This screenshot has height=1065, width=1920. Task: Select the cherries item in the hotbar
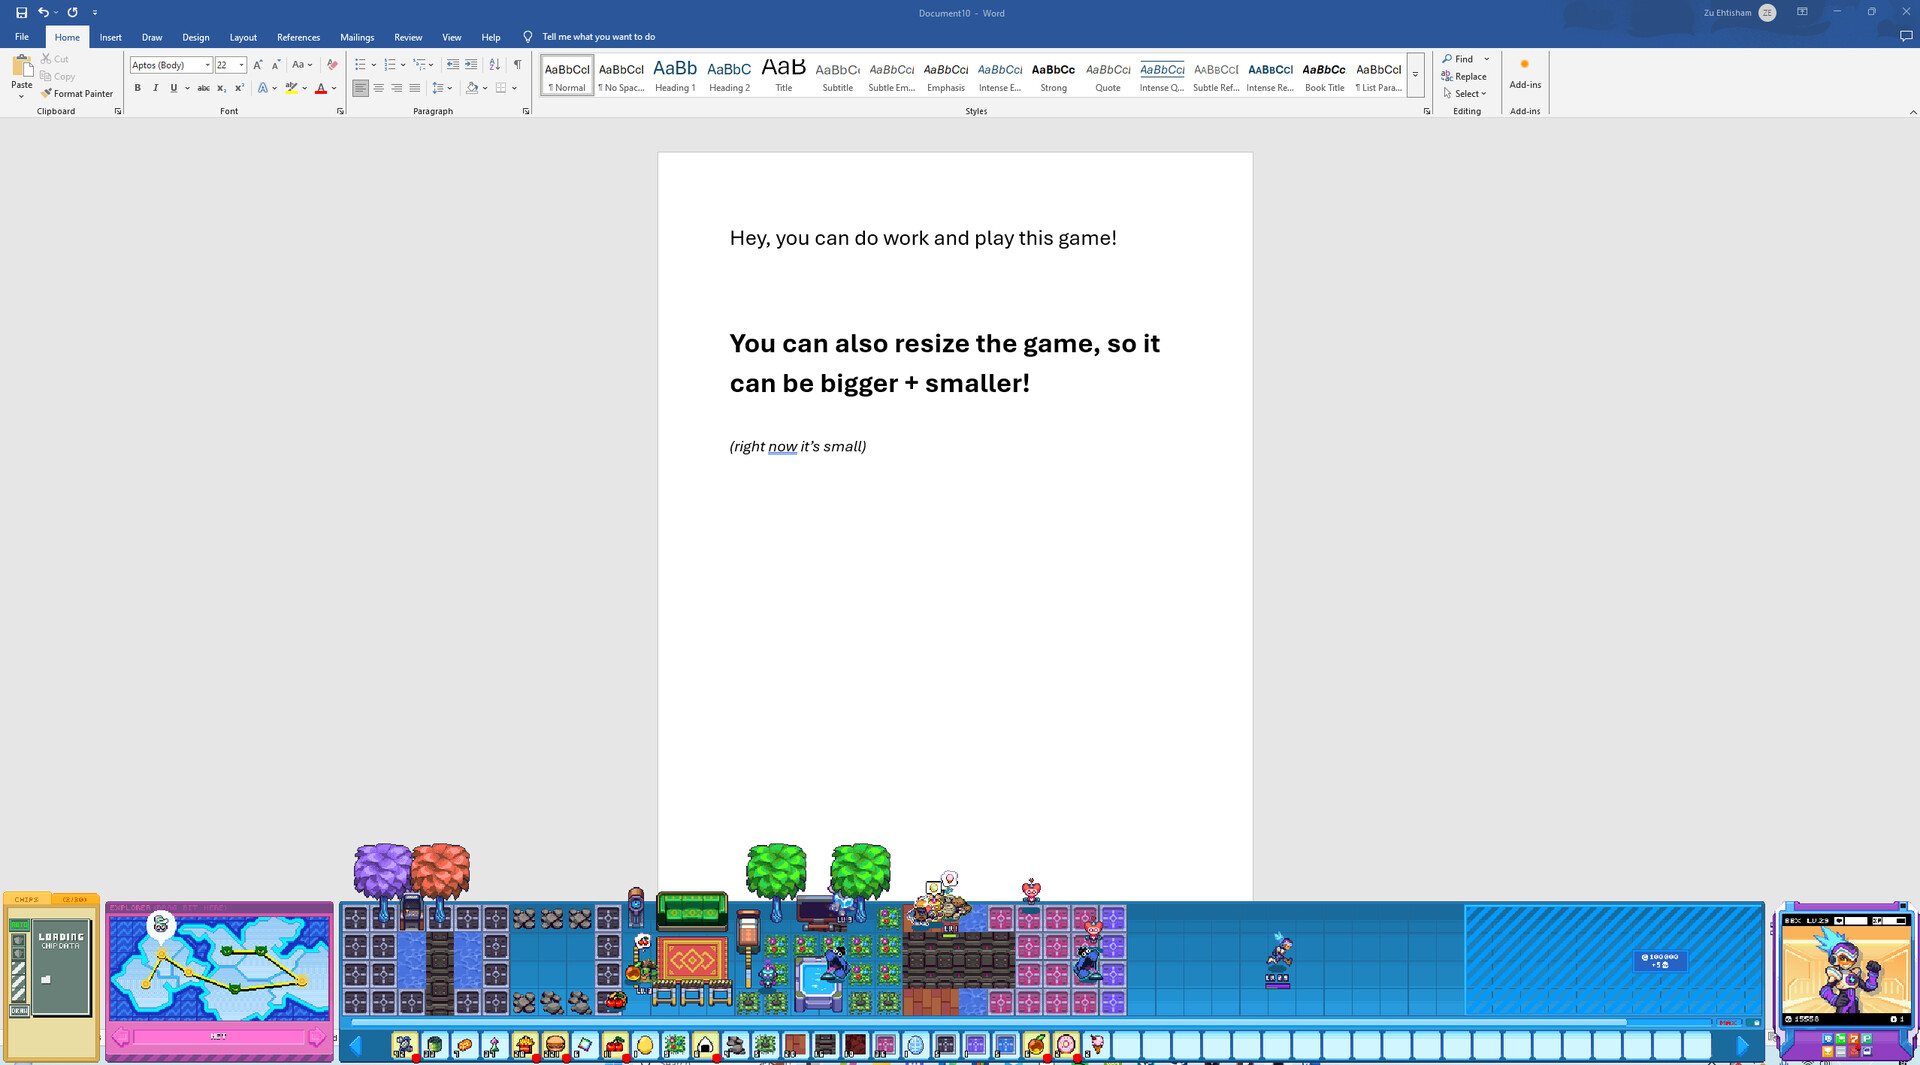pos(616,1046)
